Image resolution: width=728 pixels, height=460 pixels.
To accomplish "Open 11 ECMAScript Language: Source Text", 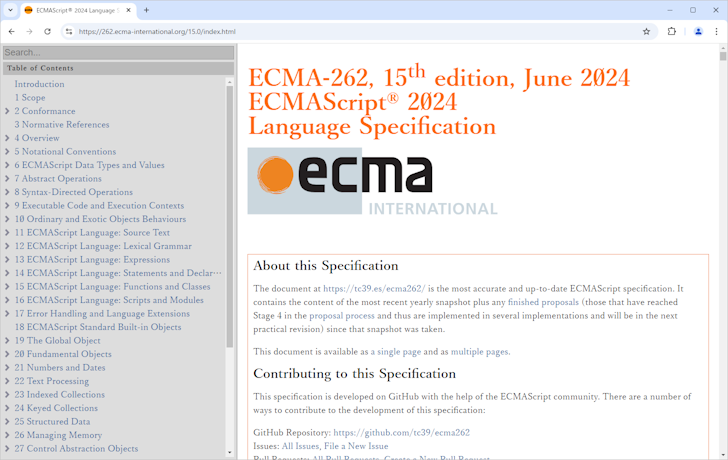I will 92,233.
